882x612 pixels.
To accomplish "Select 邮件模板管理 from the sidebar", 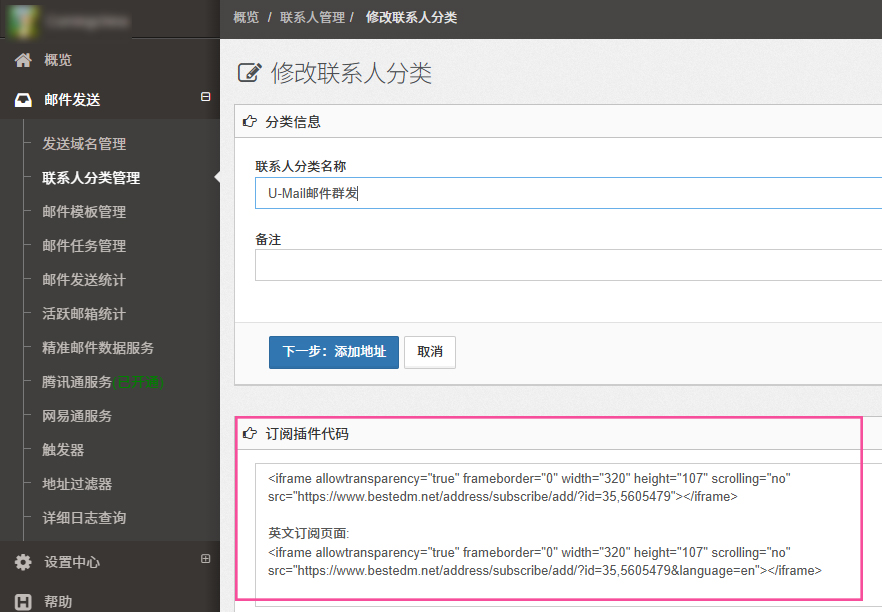I will click(84, 212).
